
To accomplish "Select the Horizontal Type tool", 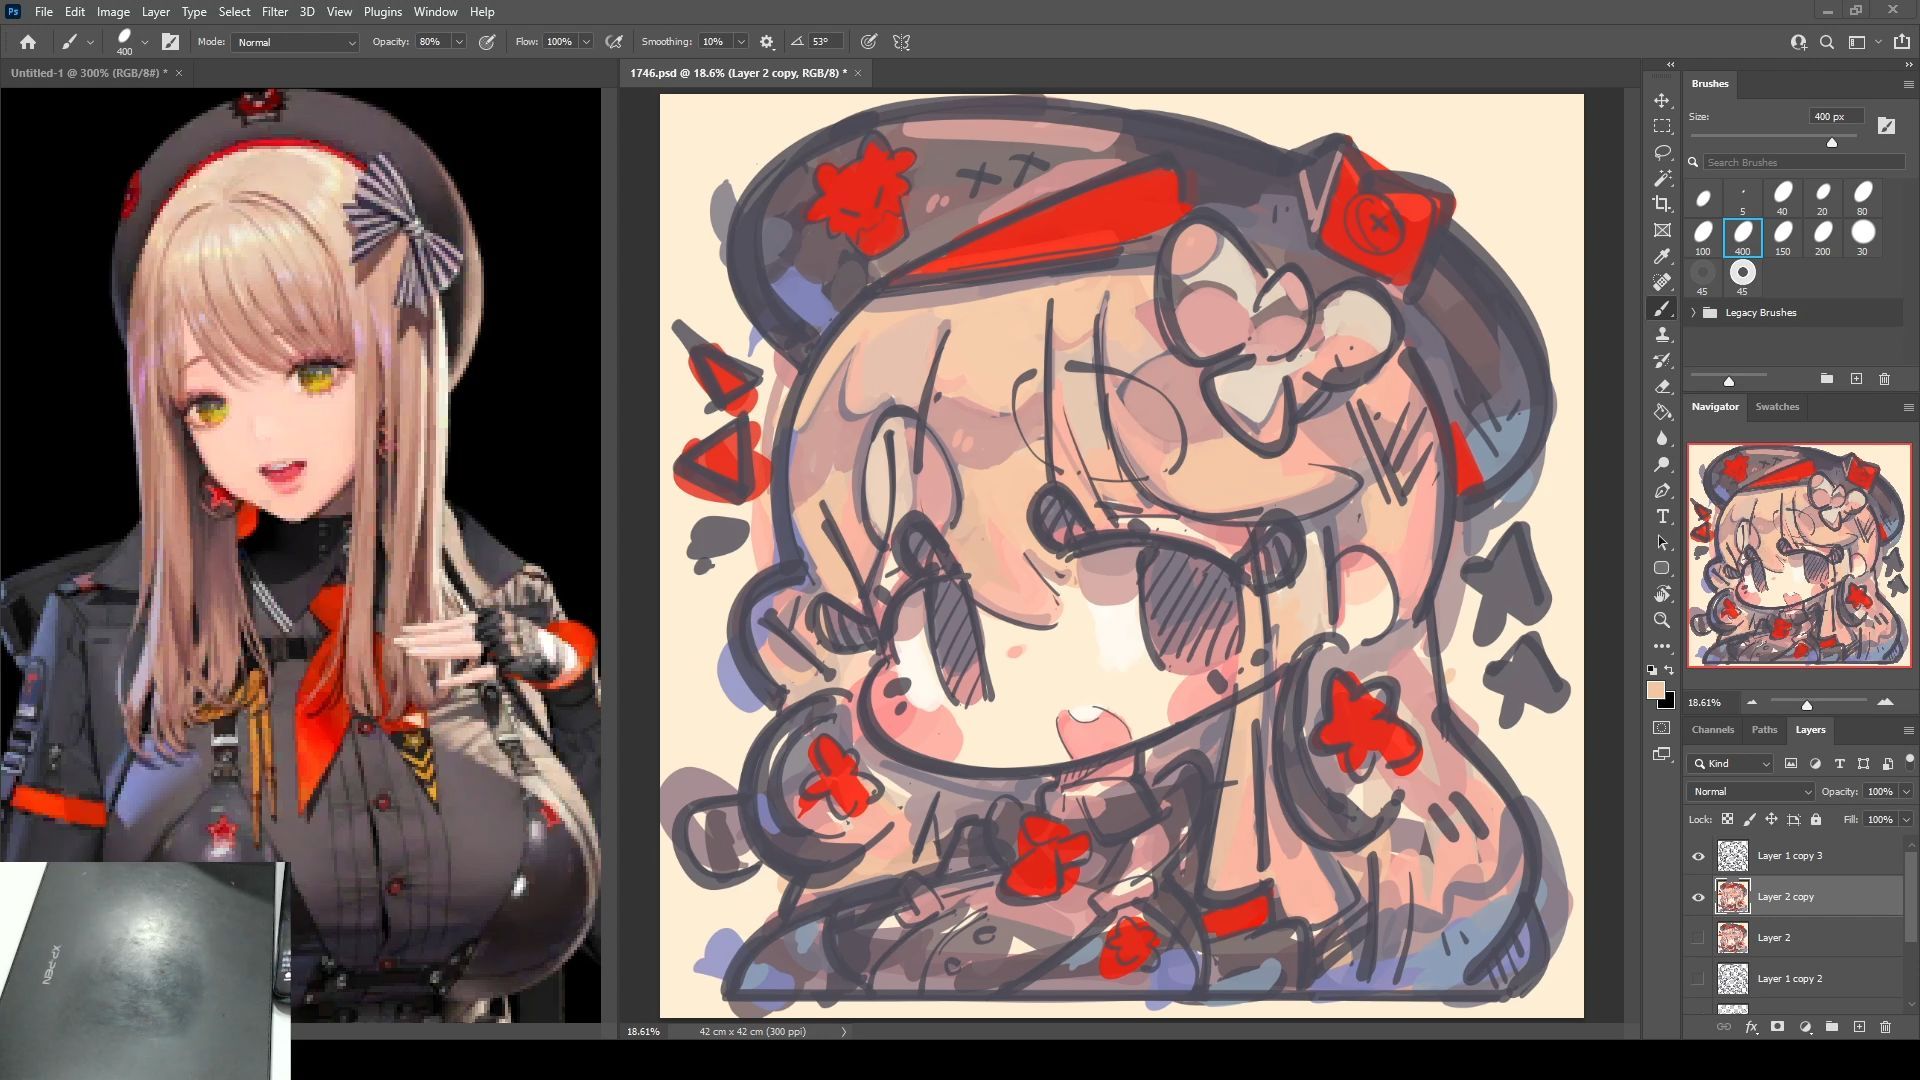I will (1662, 517).
